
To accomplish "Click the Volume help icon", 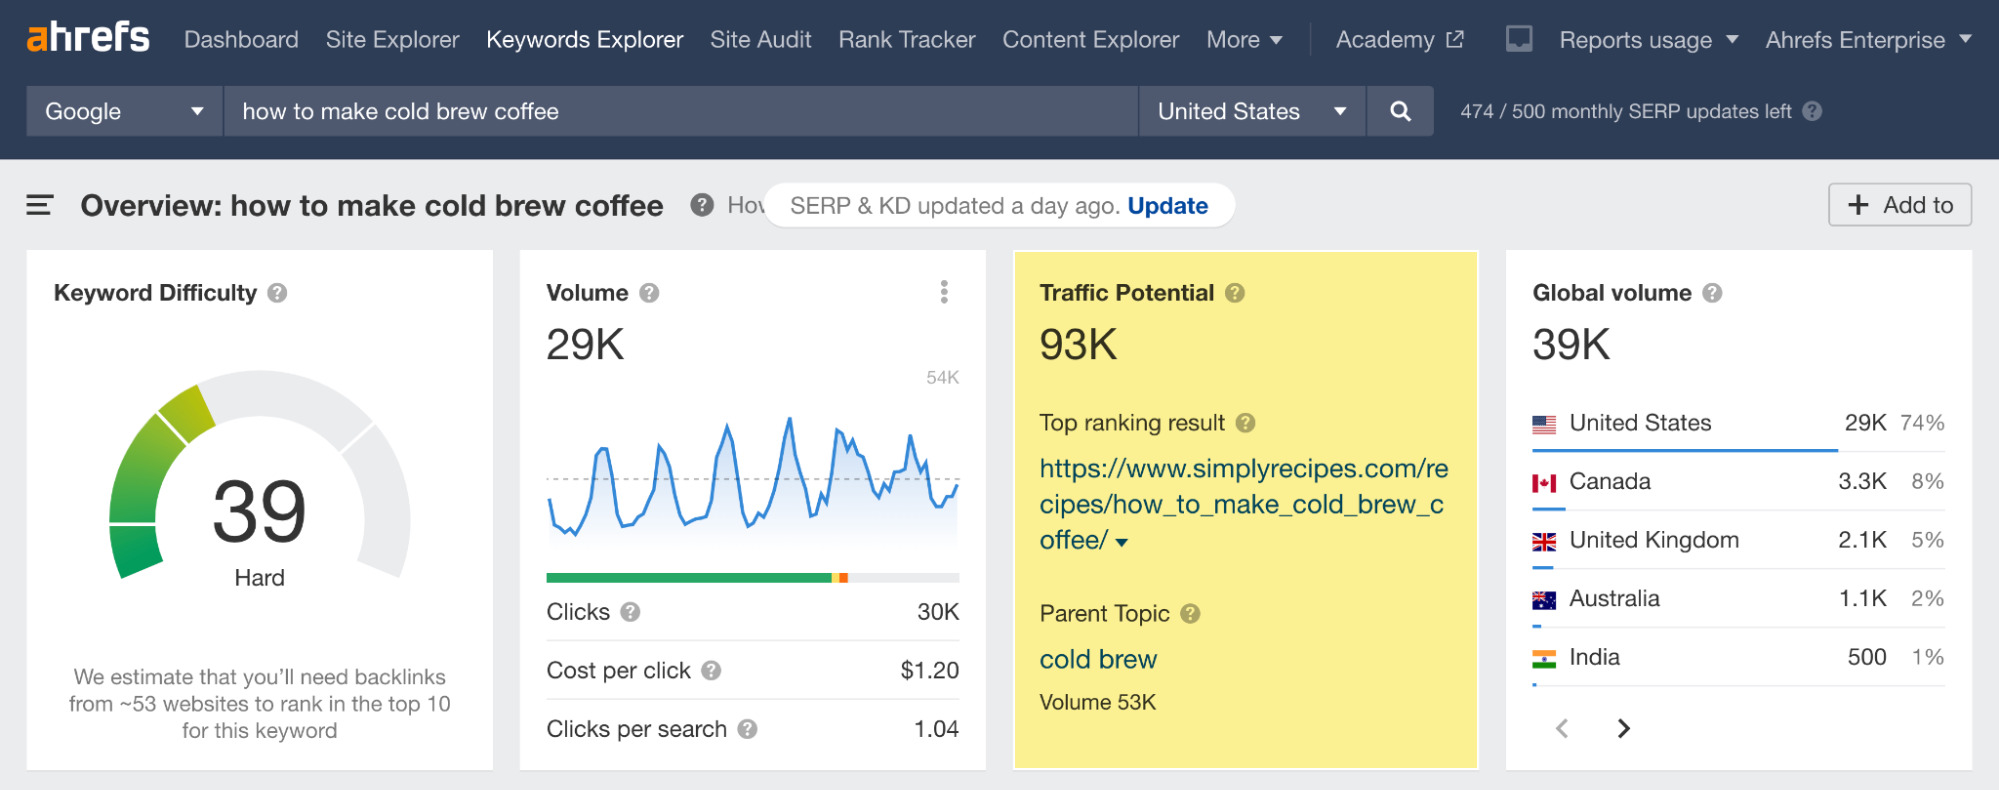I will click(x=649, y=293).
